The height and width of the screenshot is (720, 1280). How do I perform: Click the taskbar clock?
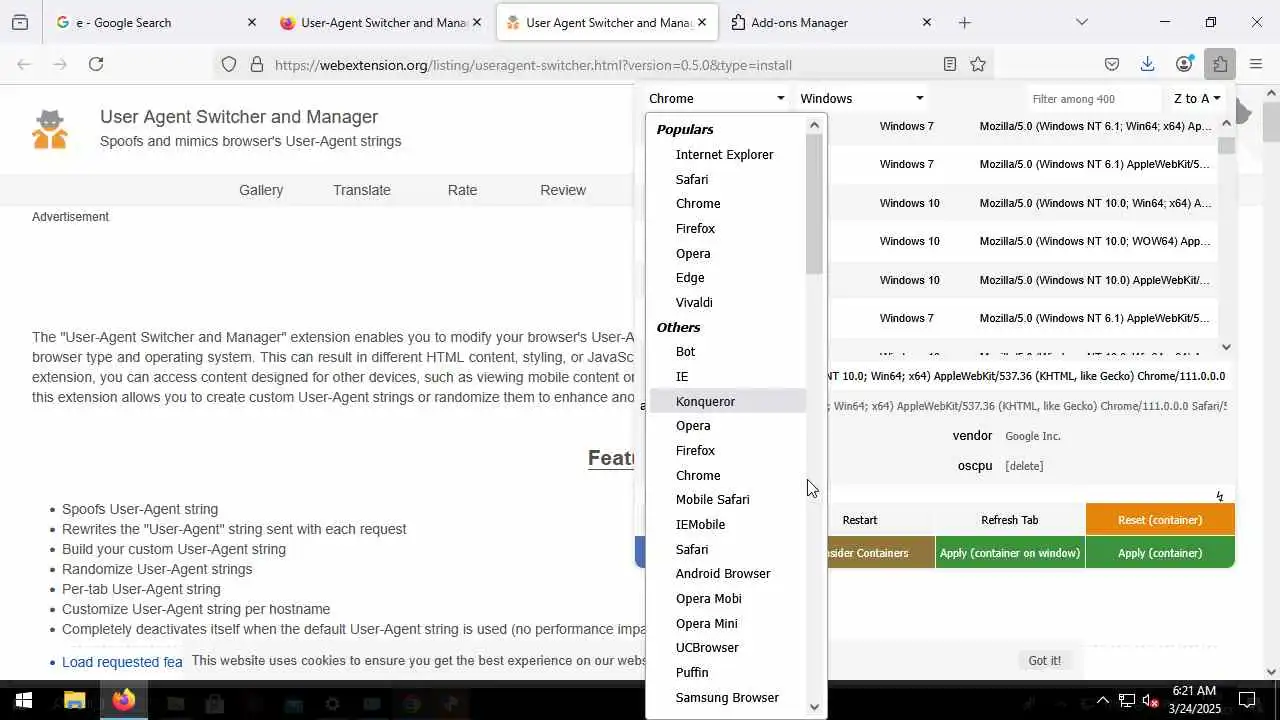click(1193, 700)
